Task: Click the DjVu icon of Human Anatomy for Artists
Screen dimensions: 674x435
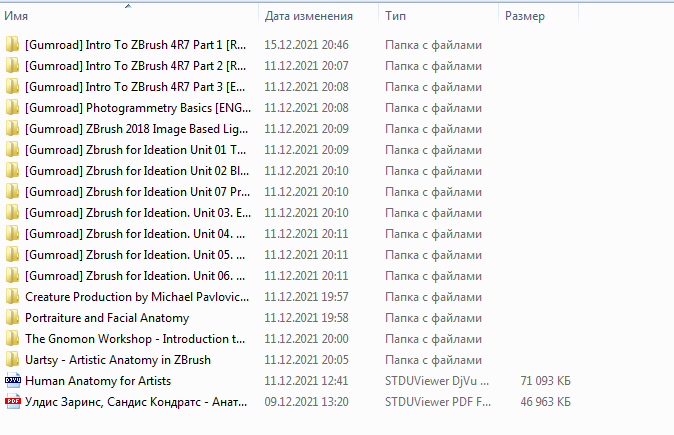Action: tap(12, 380)
